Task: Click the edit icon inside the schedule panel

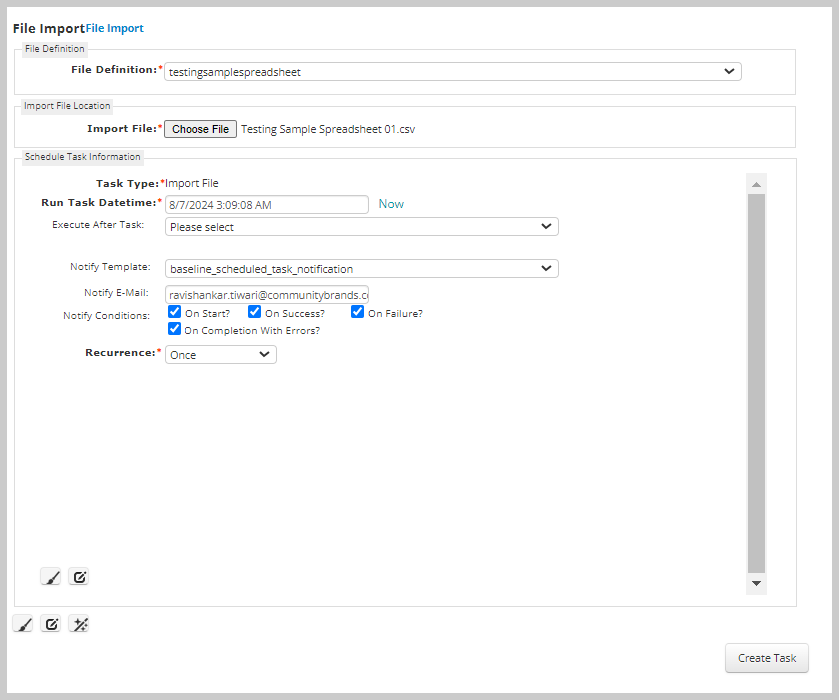Action: point(79,577)
